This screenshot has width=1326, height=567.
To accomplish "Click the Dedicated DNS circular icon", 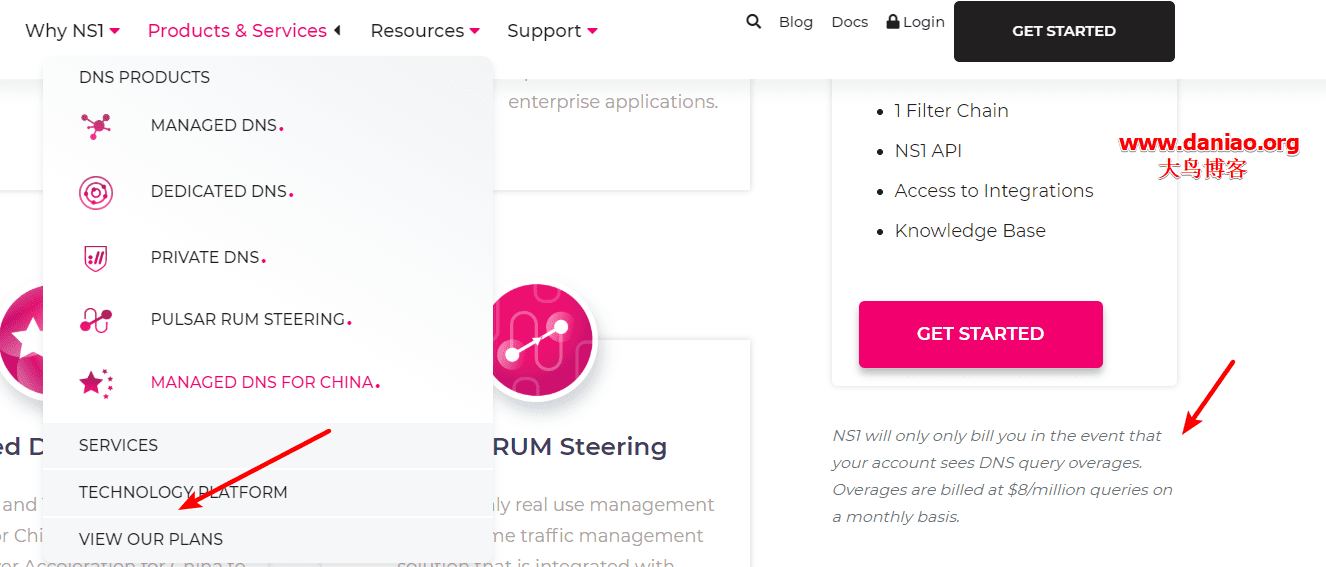I will click(96, 192).
